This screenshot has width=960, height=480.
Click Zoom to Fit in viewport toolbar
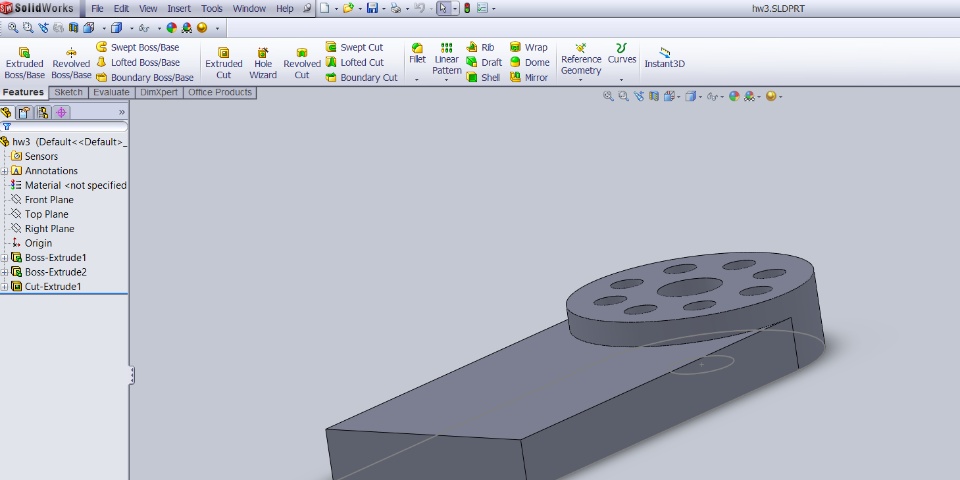pos(608,96)
